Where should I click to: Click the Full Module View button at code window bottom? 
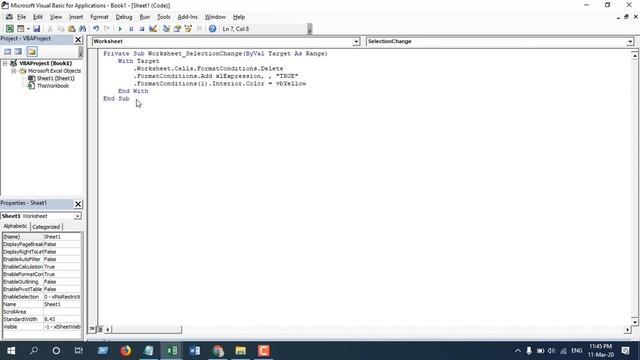(x=99, y=329)
